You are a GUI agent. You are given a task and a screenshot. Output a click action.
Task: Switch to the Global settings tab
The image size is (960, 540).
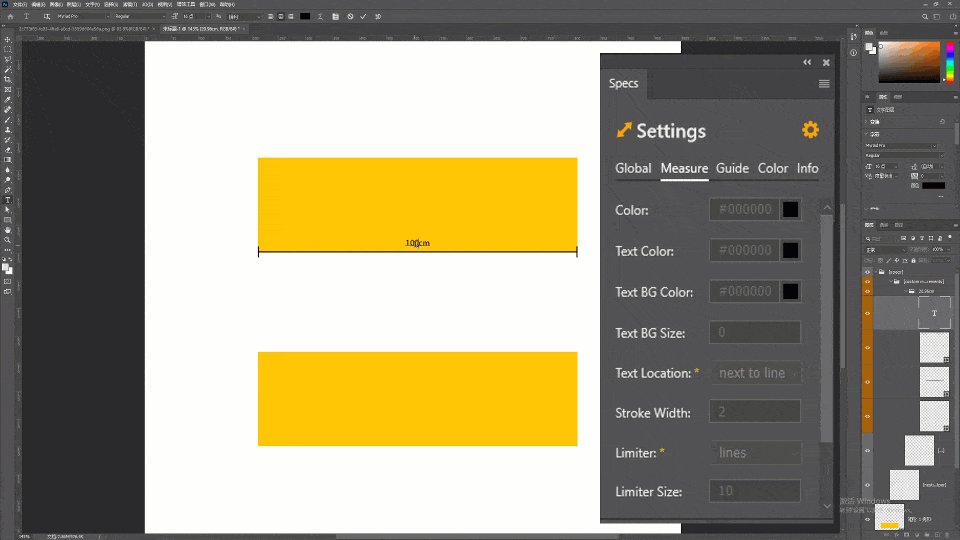pyautogui.click(x=633, y=168)
